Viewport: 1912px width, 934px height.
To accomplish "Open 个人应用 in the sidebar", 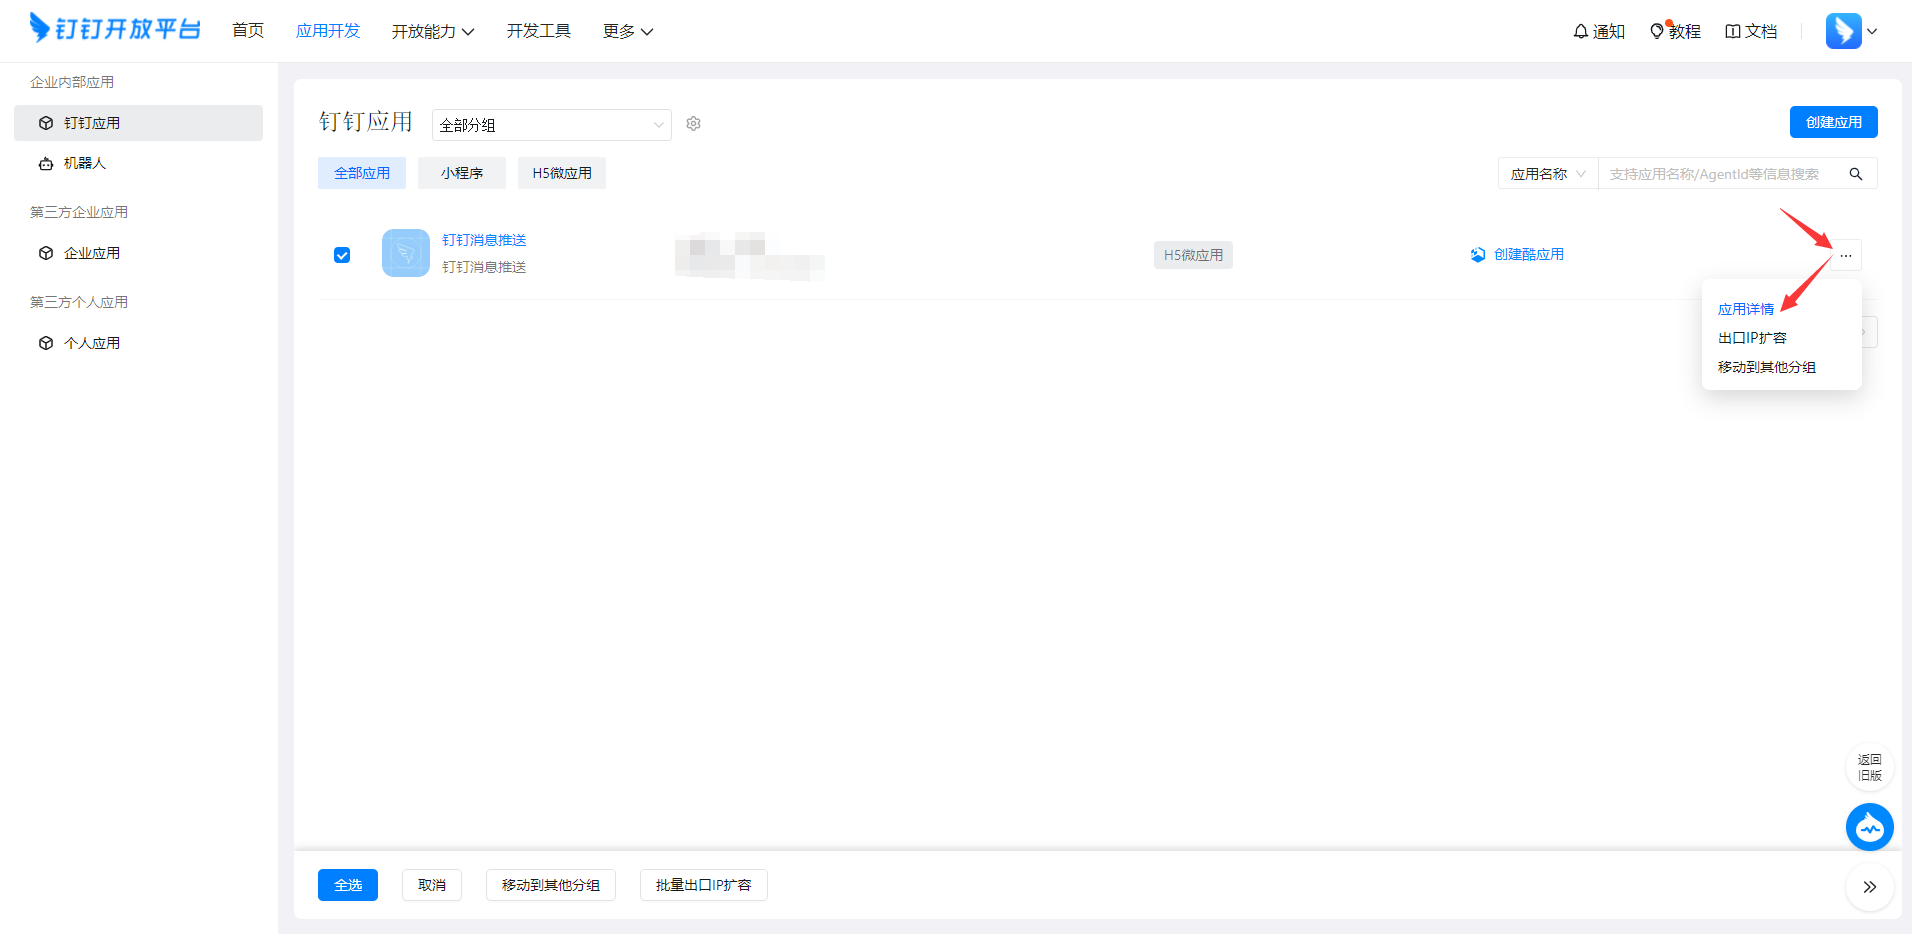I will pos(138,343).
